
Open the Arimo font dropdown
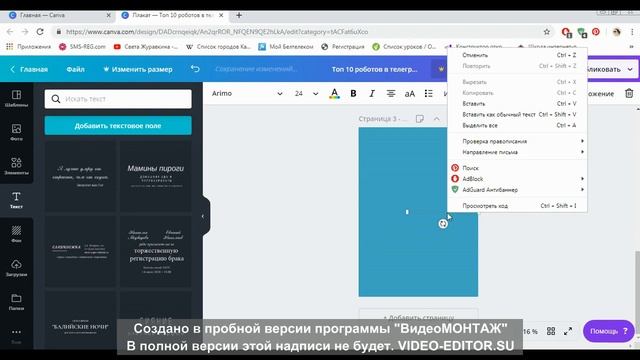[x=247, y=93]
